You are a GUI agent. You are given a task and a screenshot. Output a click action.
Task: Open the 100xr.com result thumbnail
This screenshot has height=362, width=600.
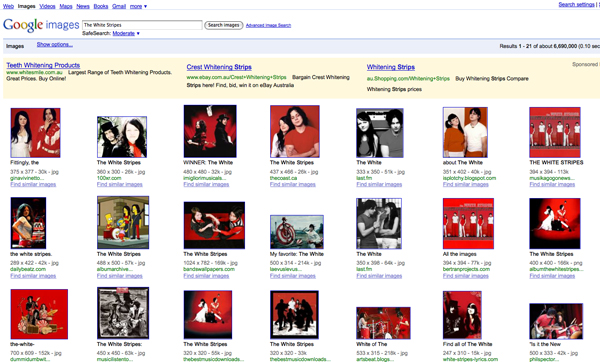pyautogui.click(x=122, y=137)
